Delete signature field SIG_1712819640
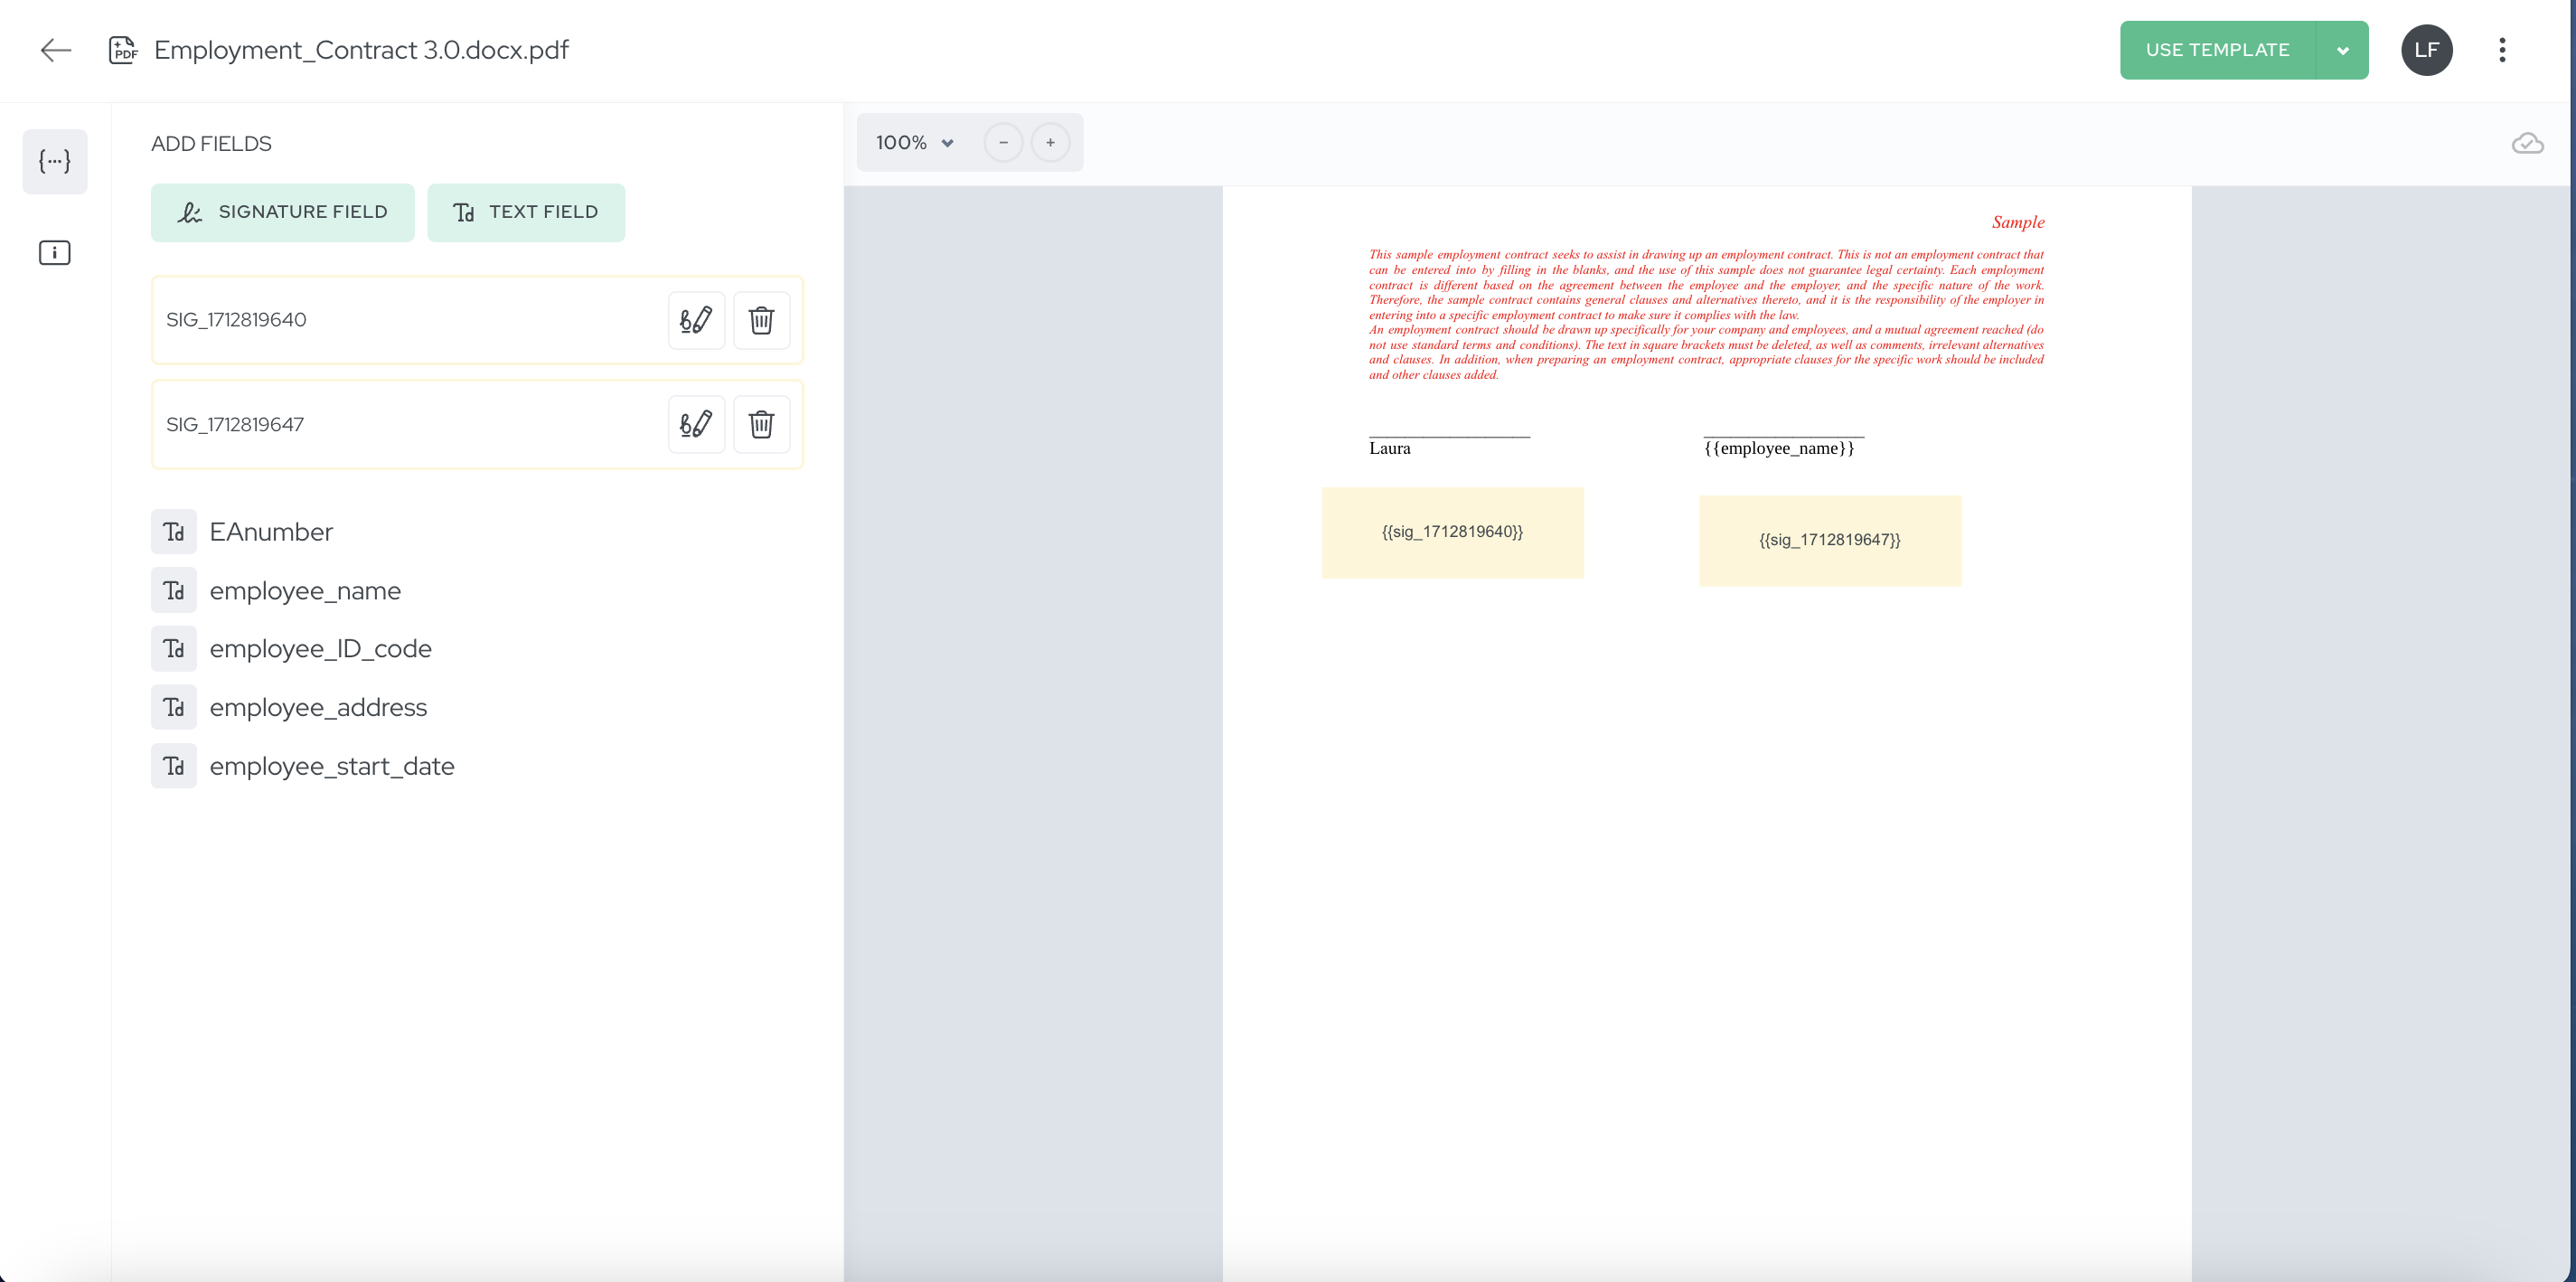Image resolution: width=2576 pixels, height=1282 pixels. point(761,320)
